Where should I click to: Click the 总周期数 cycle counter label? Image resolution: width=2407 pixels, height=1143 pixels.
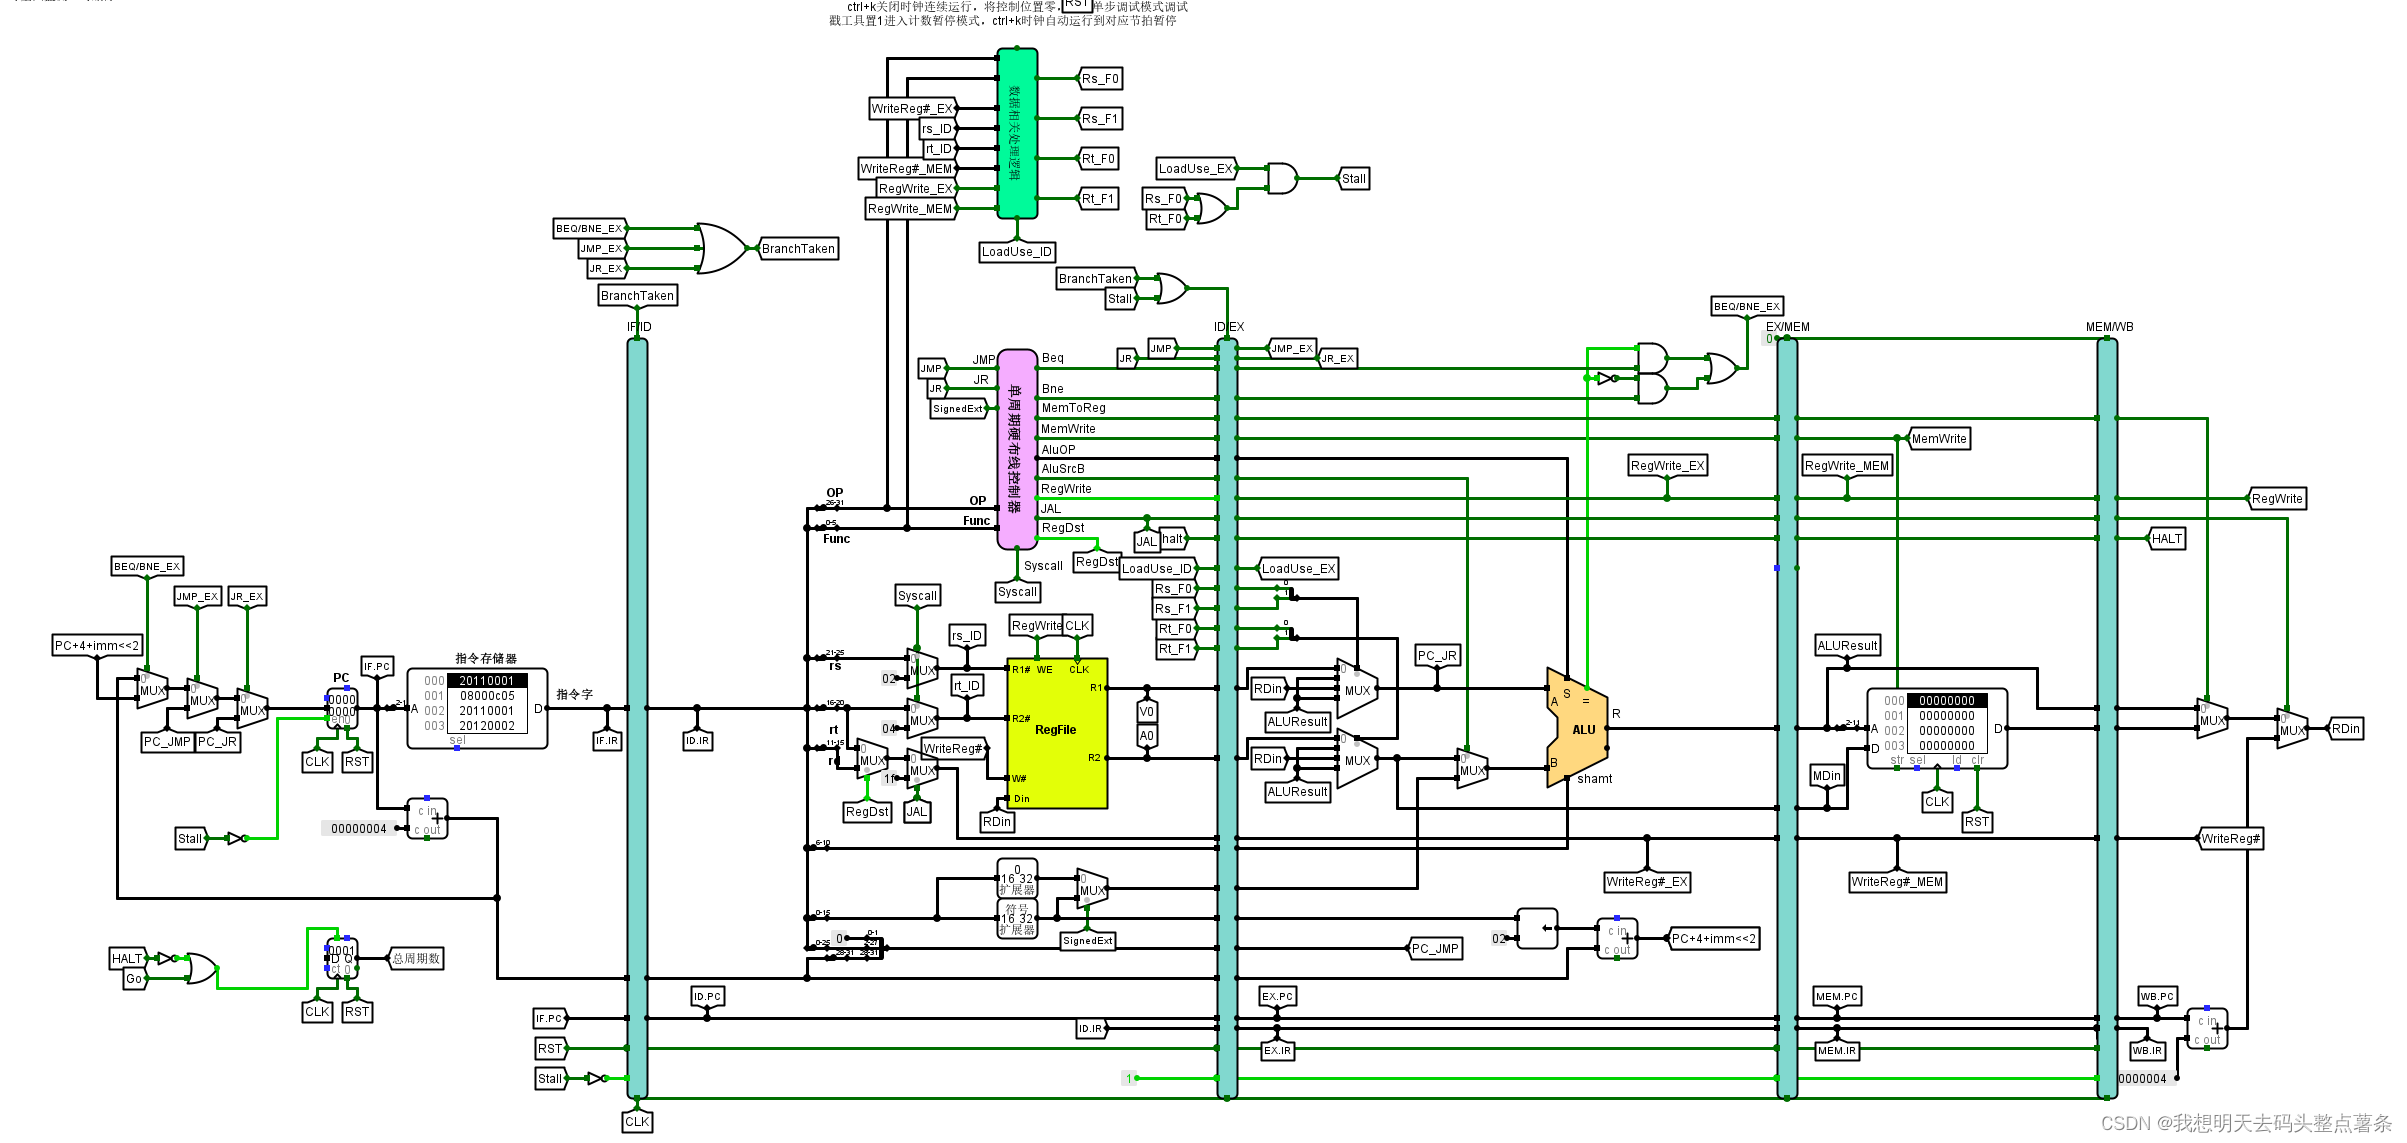tap(416, 958)
